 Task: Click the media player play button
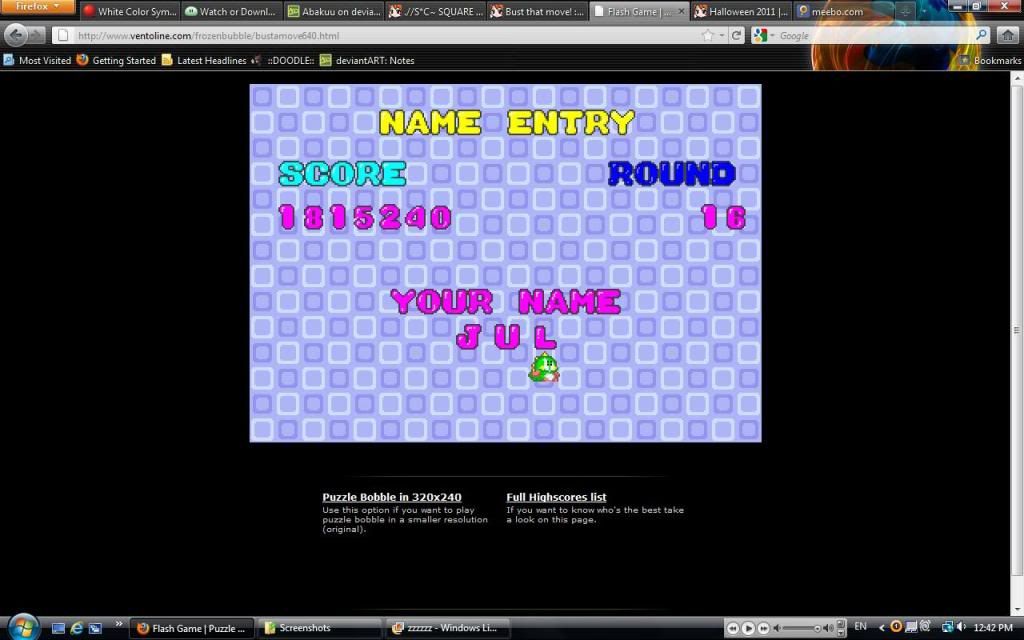pos(748,628)
